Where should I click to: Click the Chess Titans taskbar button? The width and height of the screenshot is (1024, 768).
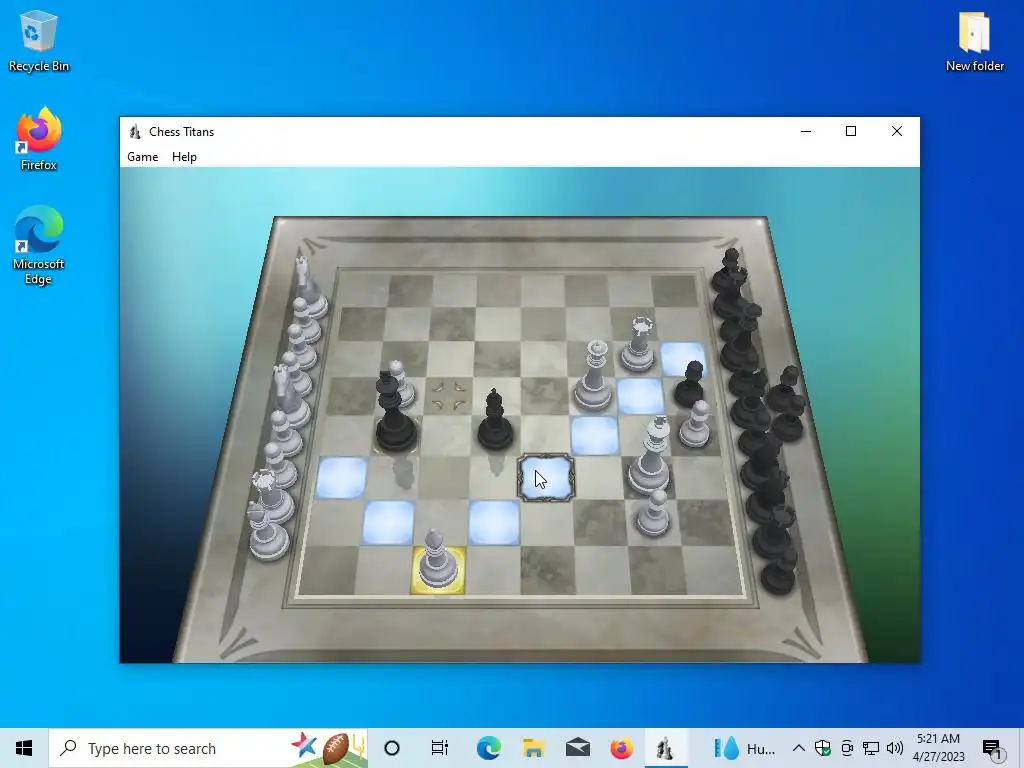click(665, 748)
